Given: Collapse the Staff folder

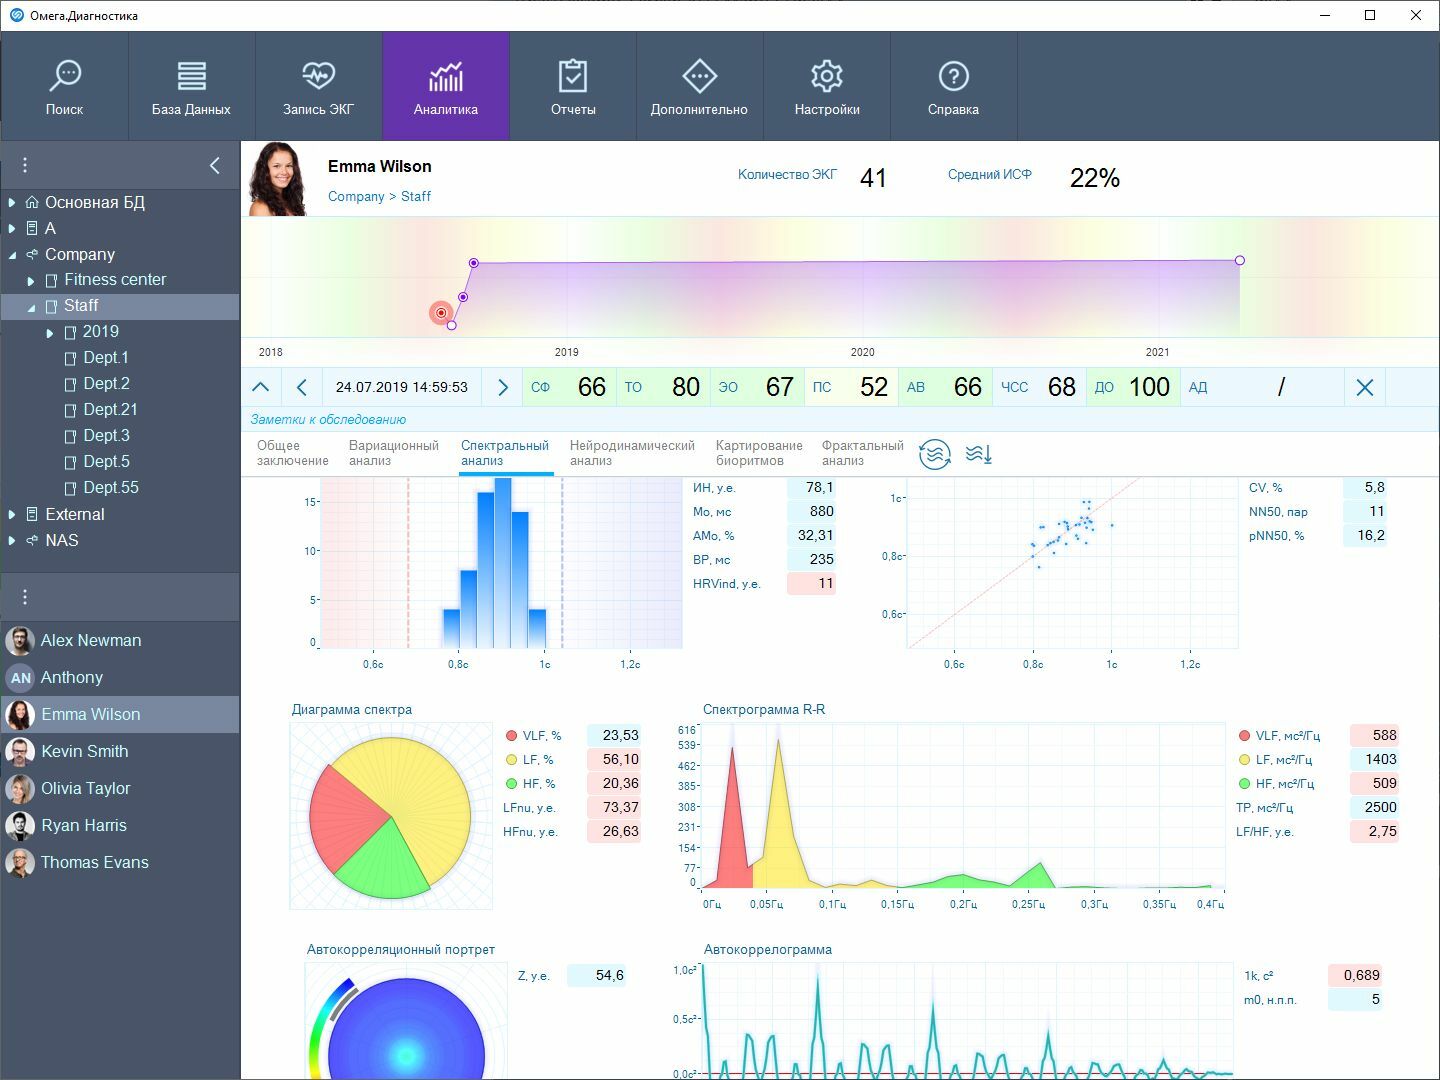Looking at the screenshot, I should click(x=31, y=307).
